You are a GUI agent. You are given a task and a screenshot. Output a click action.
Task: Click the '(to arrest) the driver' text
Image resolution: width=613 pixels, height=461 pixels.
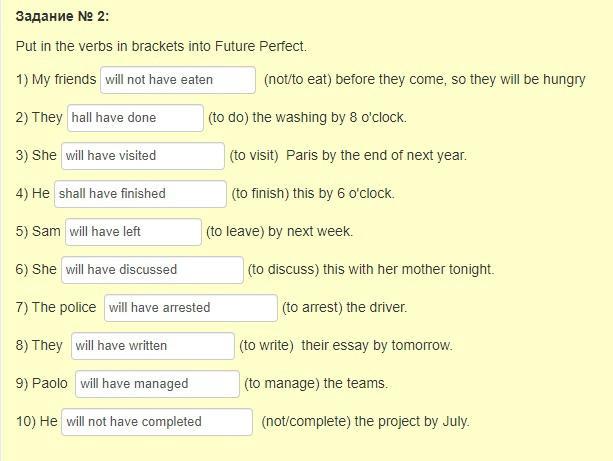[344, 307]
